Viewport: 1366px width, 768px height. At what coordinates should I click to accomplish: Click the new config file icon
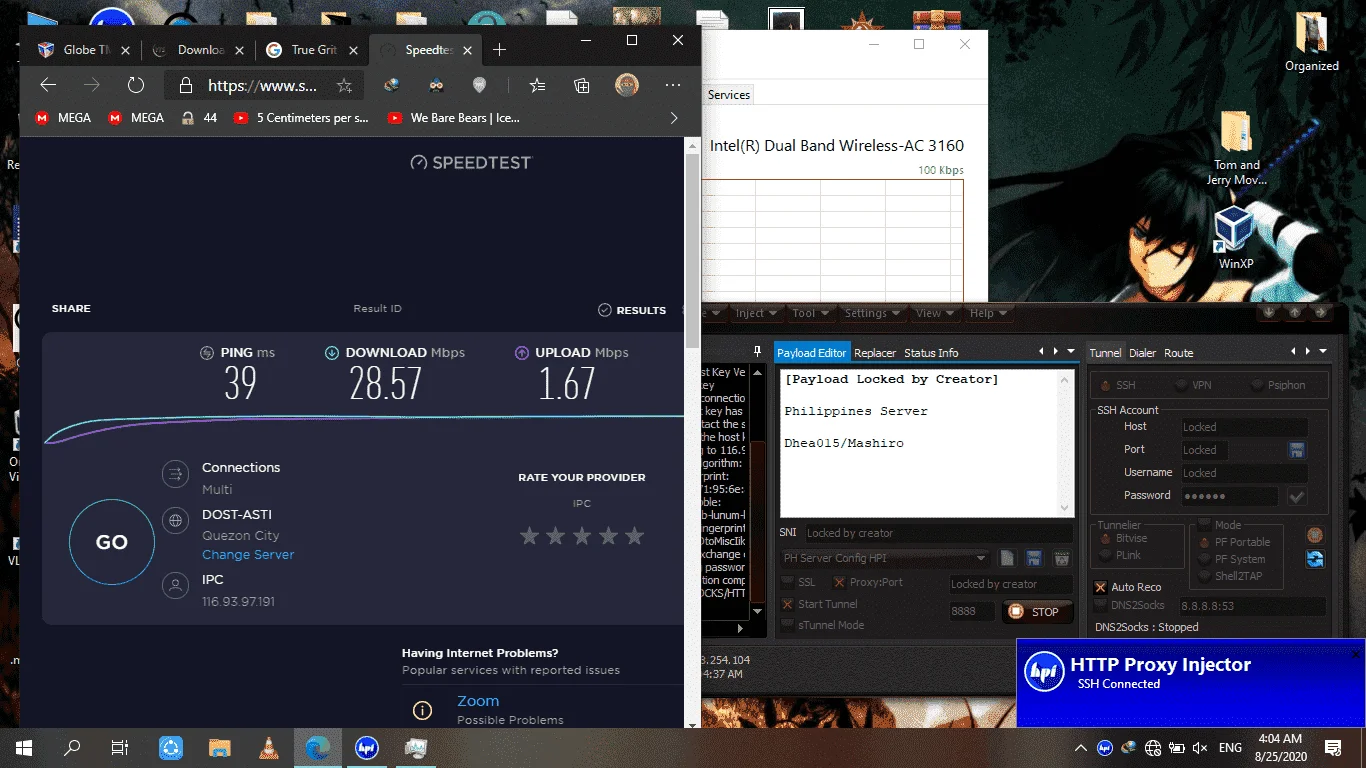coord(1008,558)
